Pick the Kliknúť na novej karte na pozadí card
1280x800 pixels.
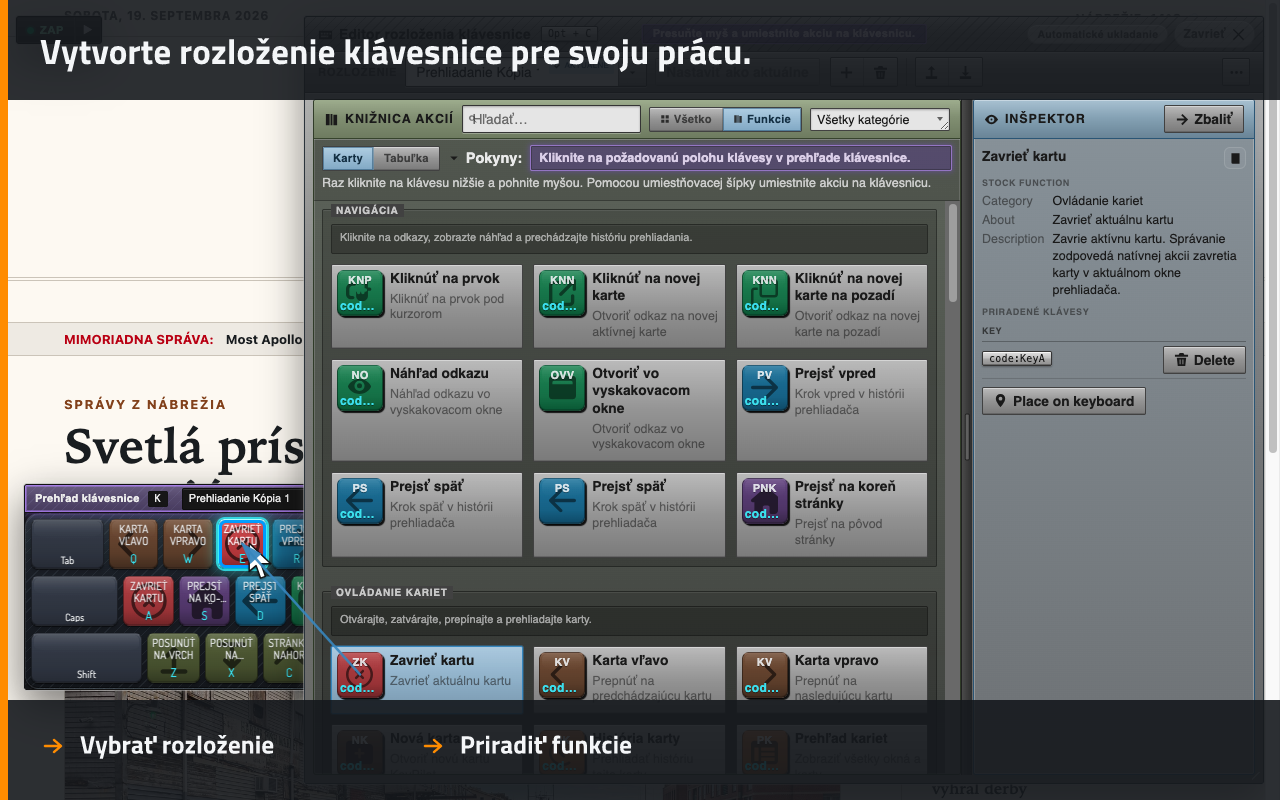832,306
